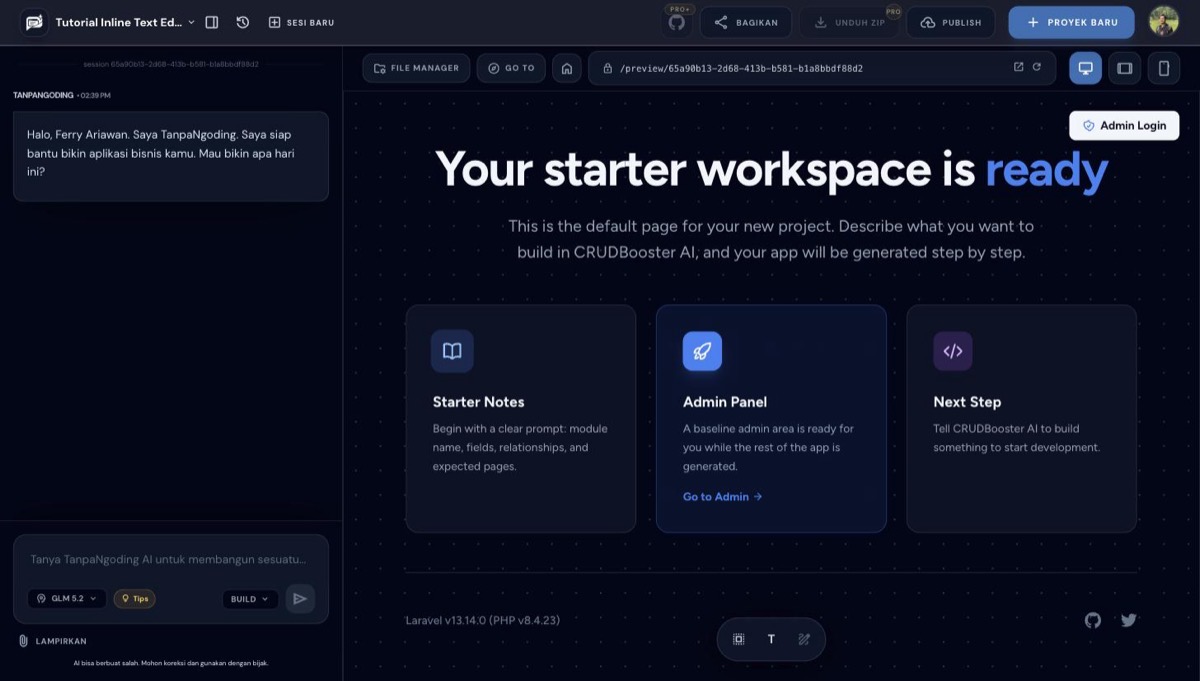Open the GitHub icon in preview footer
This screenshot has height=681, width=1200.
pyautogui.click(x=1093, y=620)
